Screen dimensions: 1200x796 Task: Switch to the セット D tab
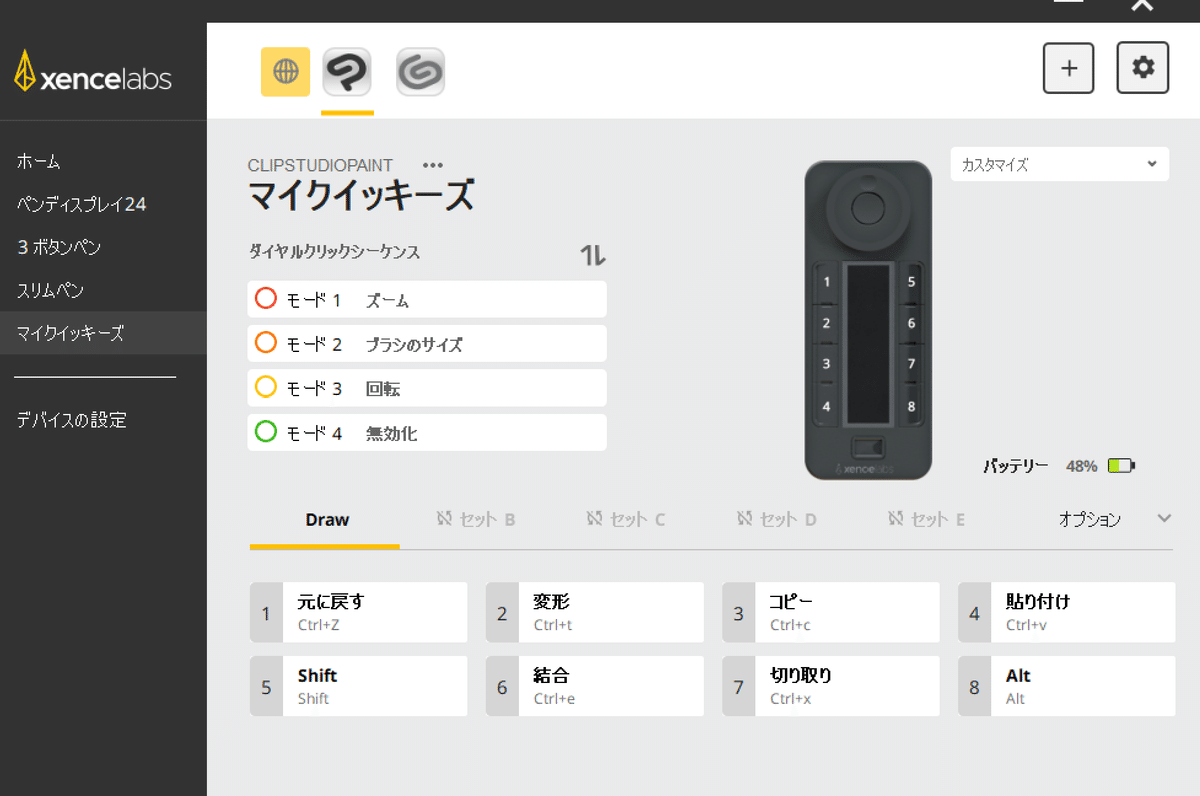point(777,520)
